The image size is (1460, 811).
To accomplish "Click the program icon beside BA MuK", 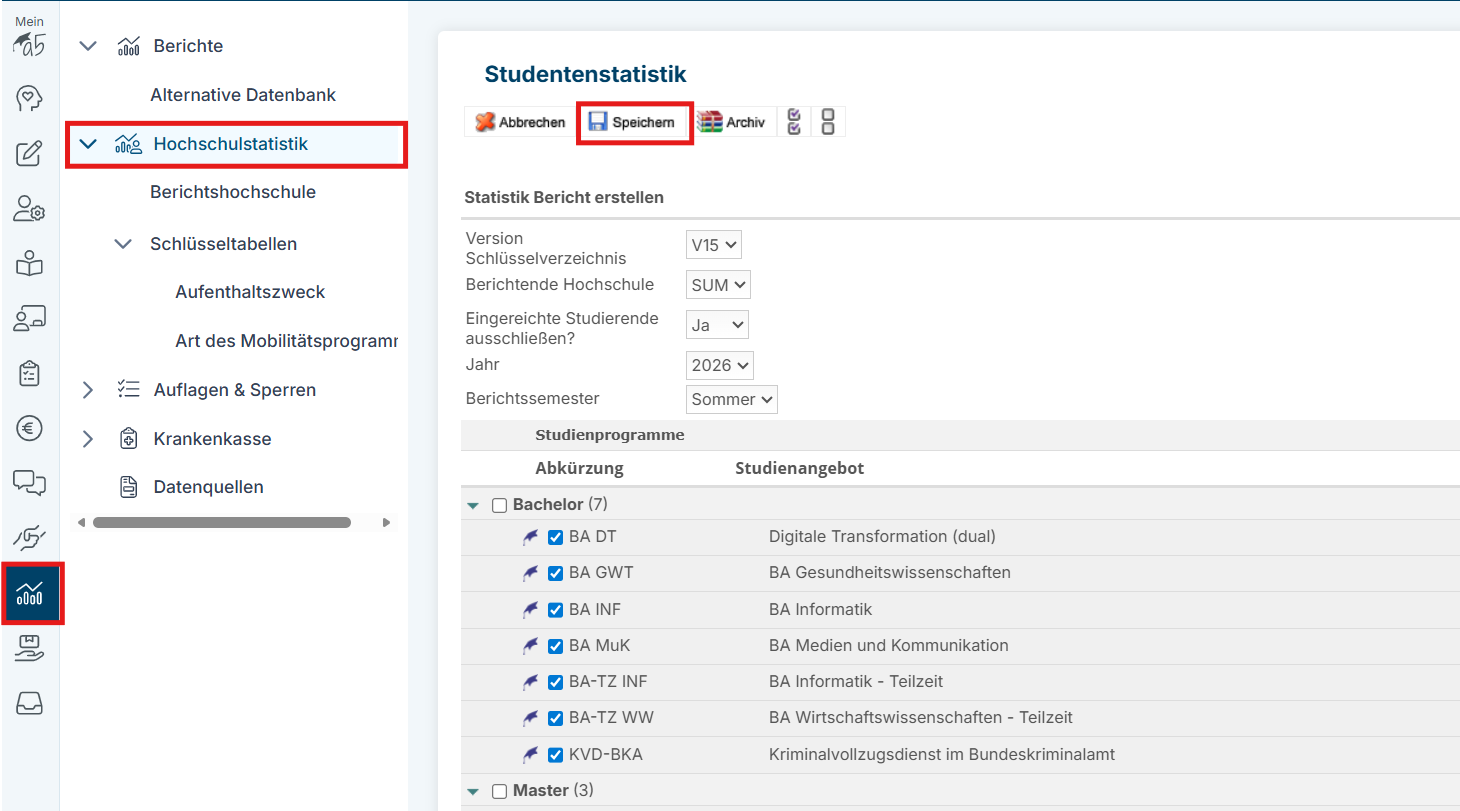I will (x=531, y=645).
